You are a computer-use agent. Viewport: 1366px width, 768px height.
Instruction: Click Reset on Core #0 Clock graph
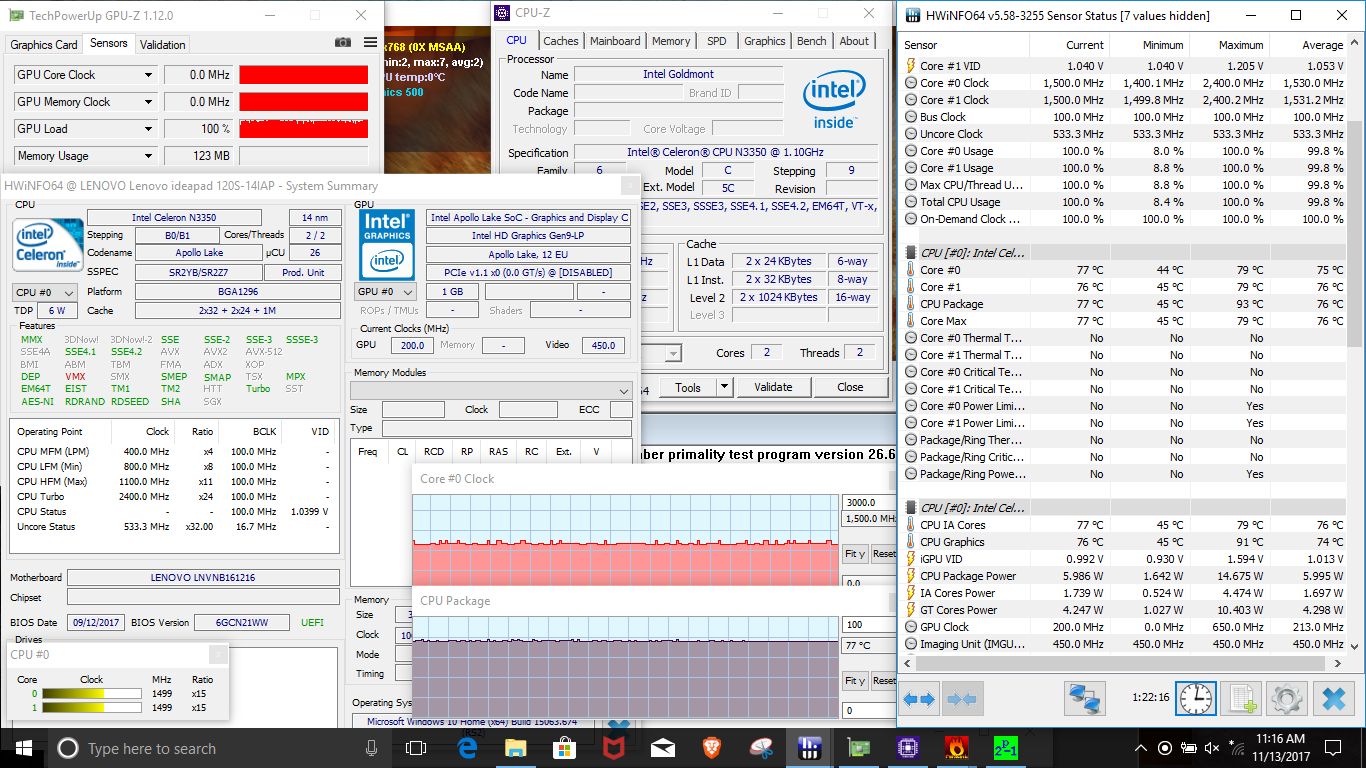click(x=884, y=553)
